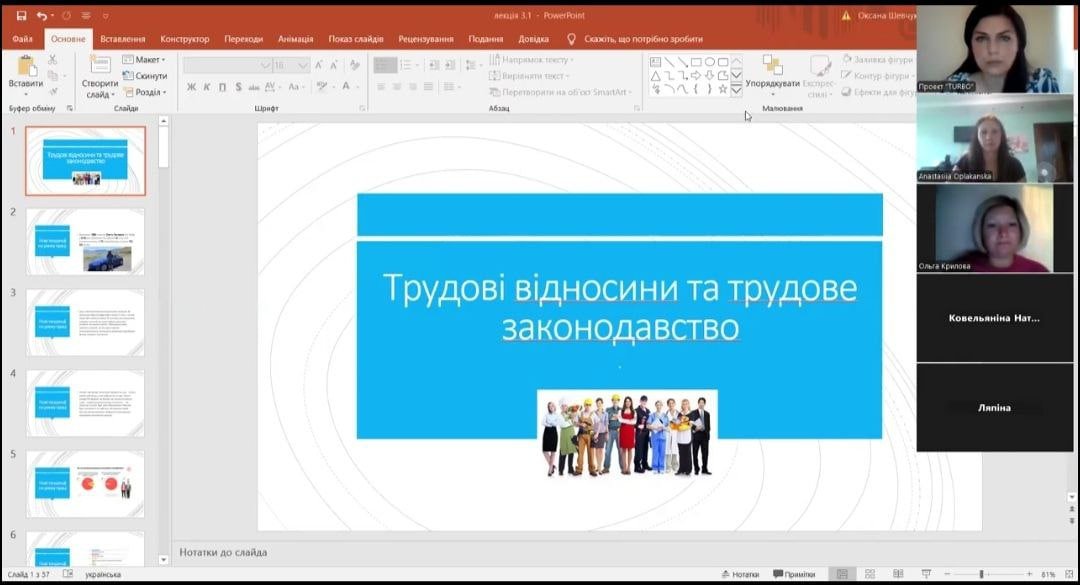Pick the text box shape in gallery
The height and width of the screenshot is (585, 1080).
[x=655, y=62]
